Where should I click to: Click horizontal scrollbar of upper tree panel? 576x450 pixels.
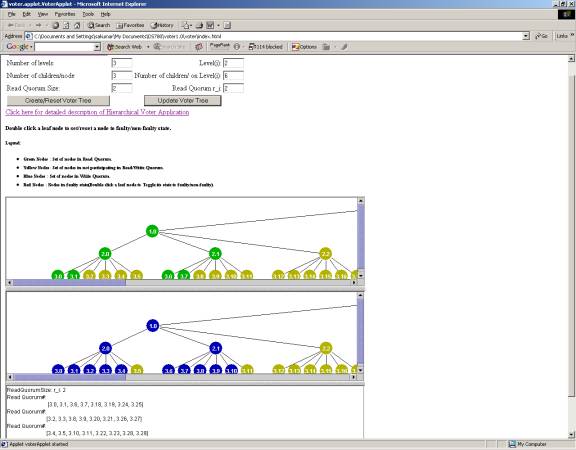[181, 282]
